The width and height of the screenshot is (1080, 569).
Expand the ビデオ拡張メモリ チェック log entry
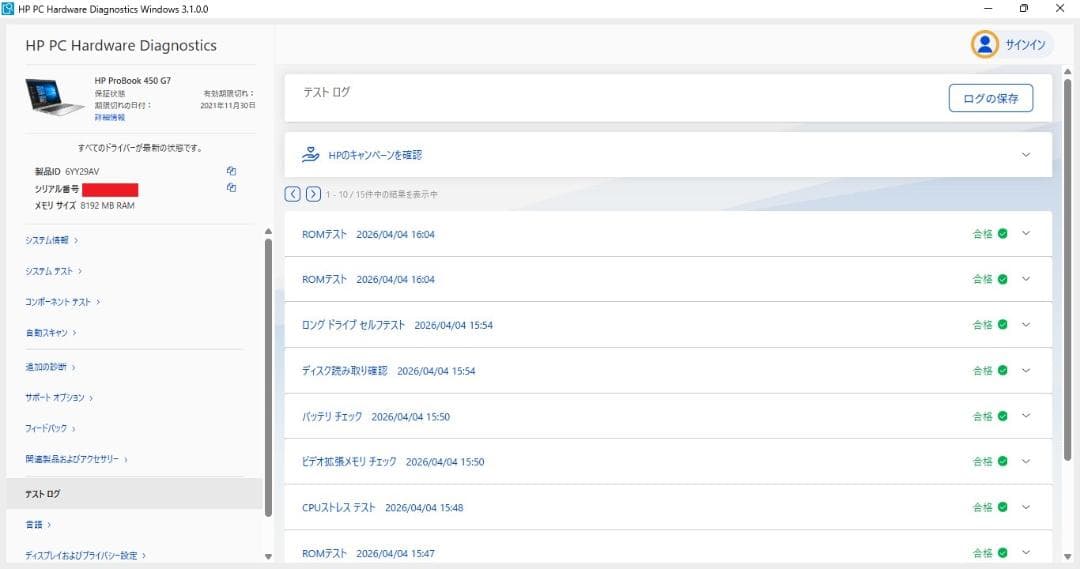click(1025, 462)
